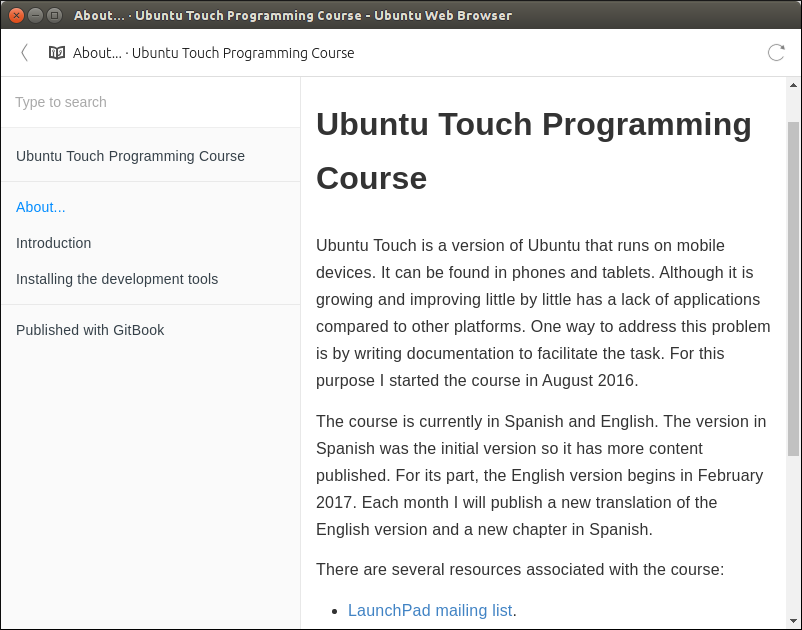Open the LaunchPad mailing list link
This screenshot has width=802, height=630.
[430, 610]
